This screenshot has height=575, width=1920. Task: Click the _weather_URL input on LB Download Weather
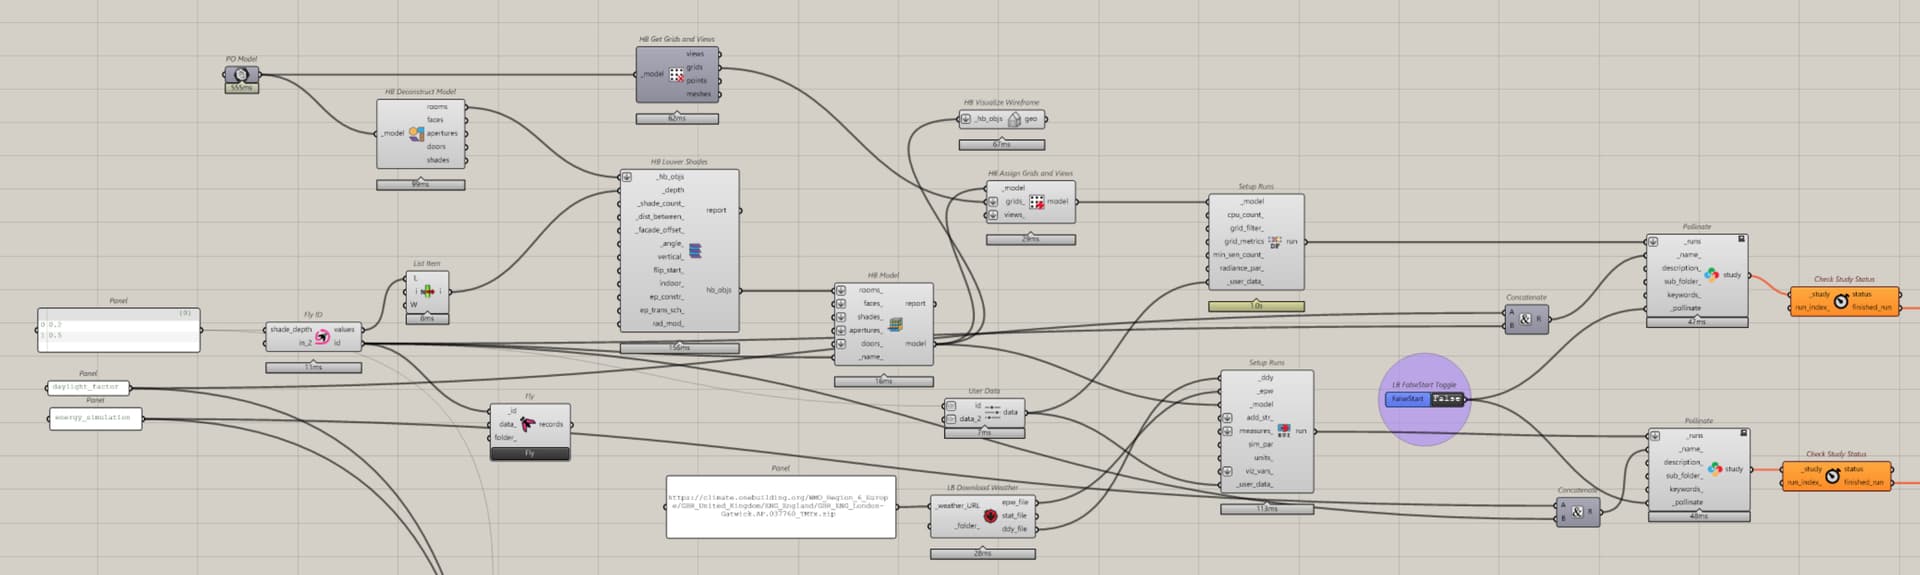(x=958, y=506)
